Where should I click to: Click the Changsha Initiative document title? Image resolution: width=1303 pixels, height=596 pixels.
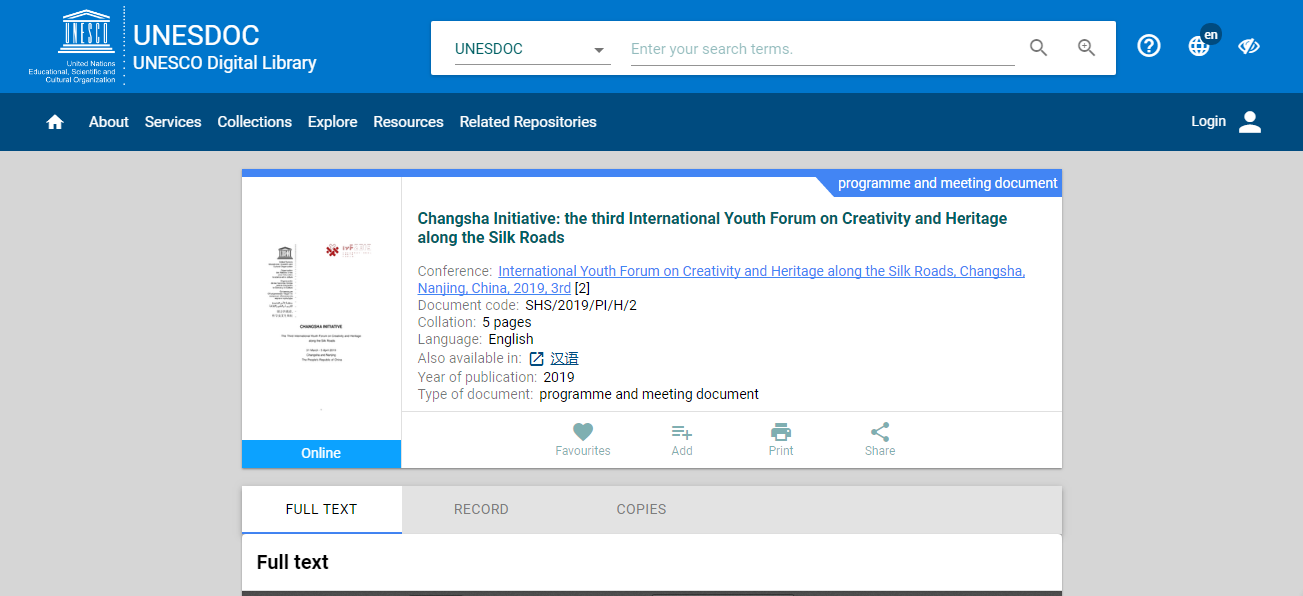coord(712,228)
